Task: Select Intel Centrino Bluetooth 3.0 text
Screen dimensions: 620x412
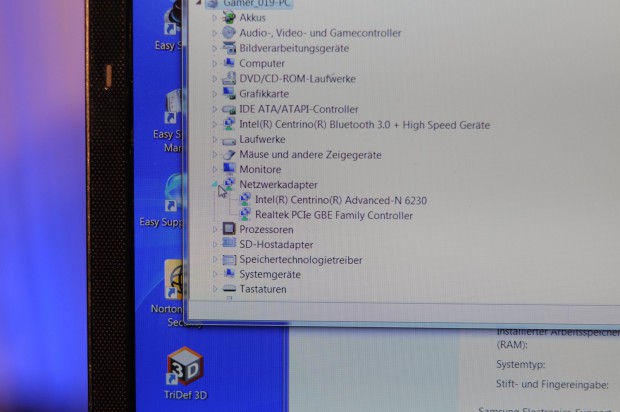Action: click(365, 125)
